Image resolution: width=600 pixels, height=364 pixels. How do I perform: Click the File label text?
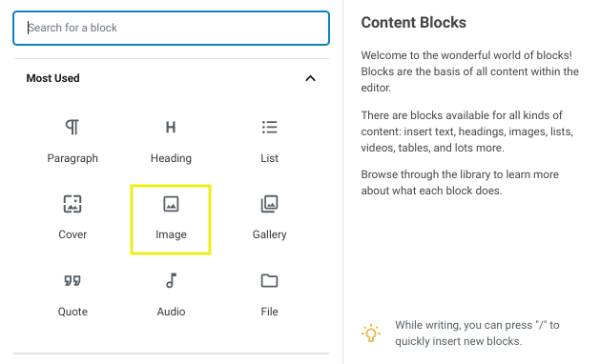coord(269,312)
